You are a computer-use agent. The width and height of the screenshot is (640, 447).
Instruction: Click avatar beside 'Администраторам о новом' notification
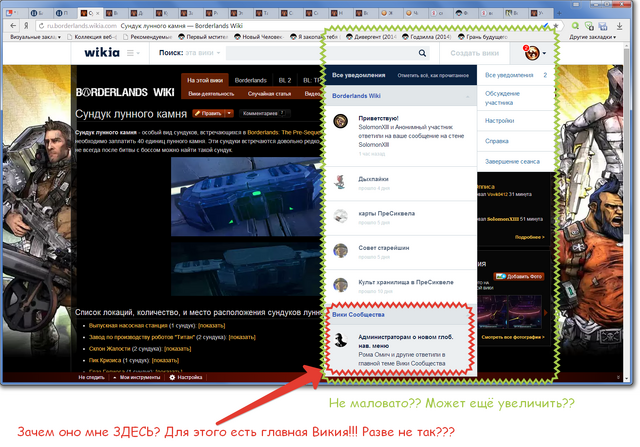340,340
